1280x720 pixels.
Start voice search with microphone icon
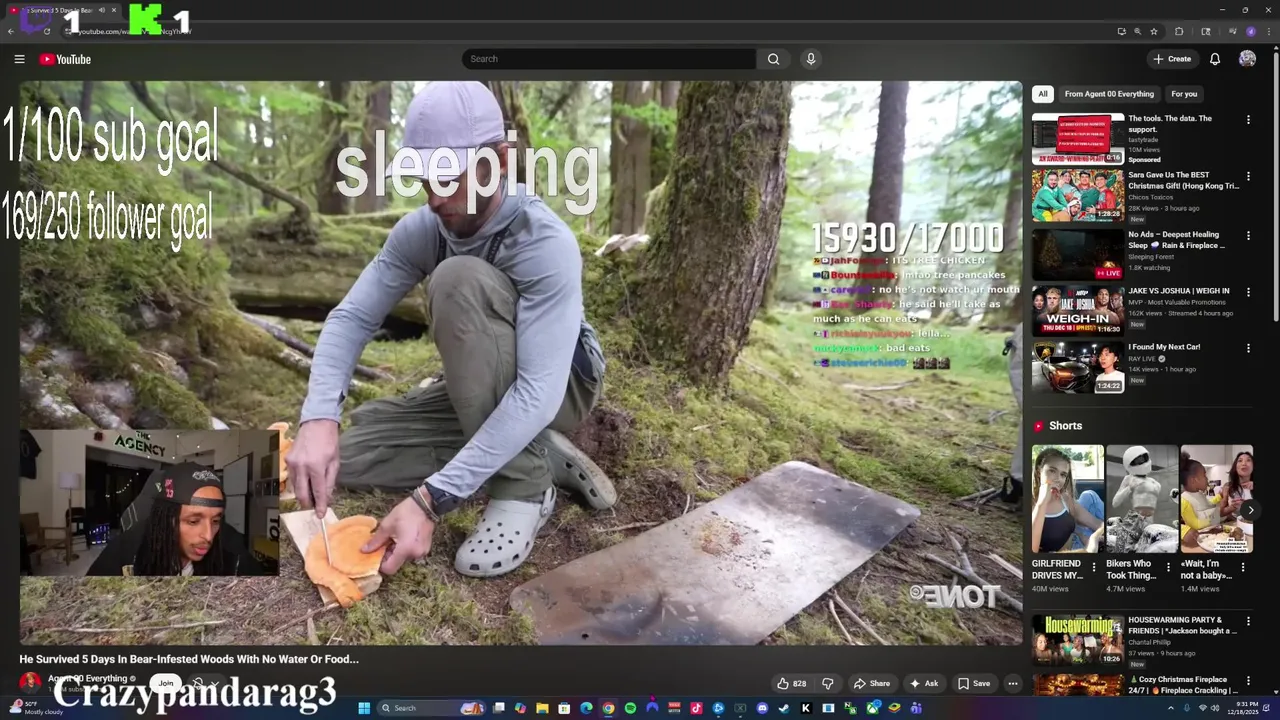click(811, 59)
